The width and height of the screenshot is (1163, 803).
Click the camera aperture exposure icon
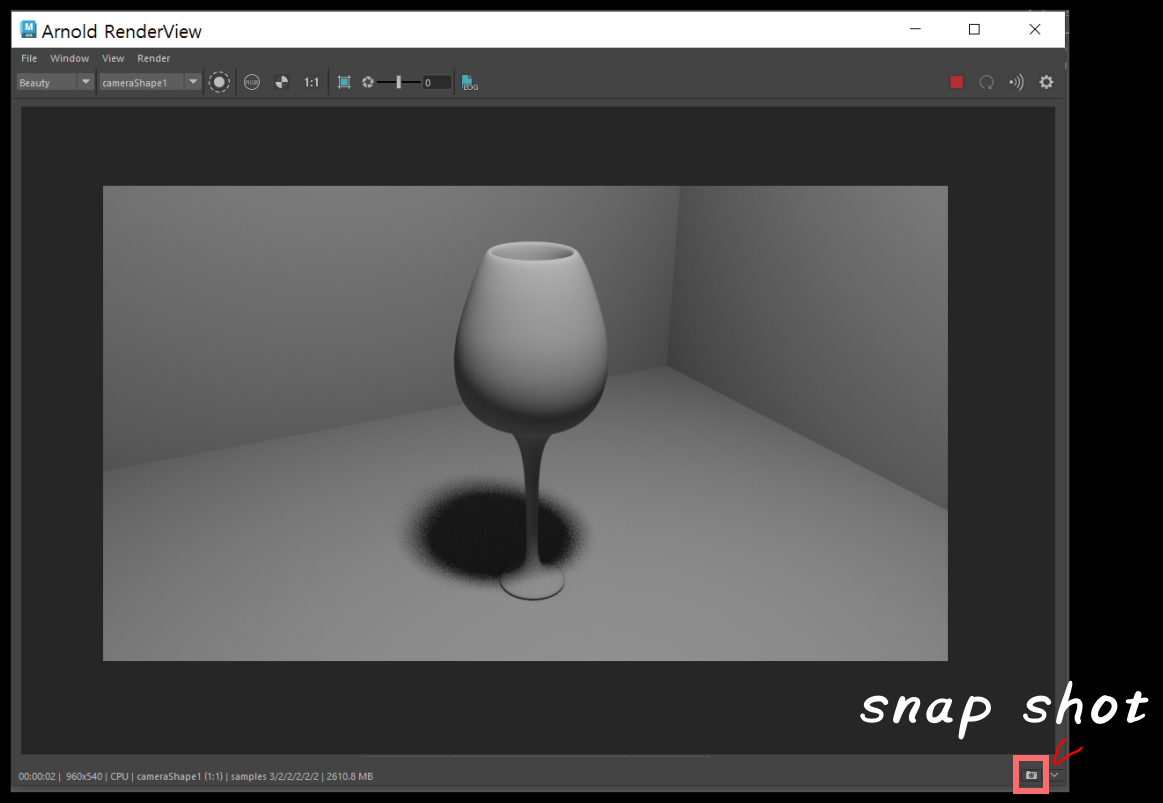pyautogui.click(x=367, y=82)
